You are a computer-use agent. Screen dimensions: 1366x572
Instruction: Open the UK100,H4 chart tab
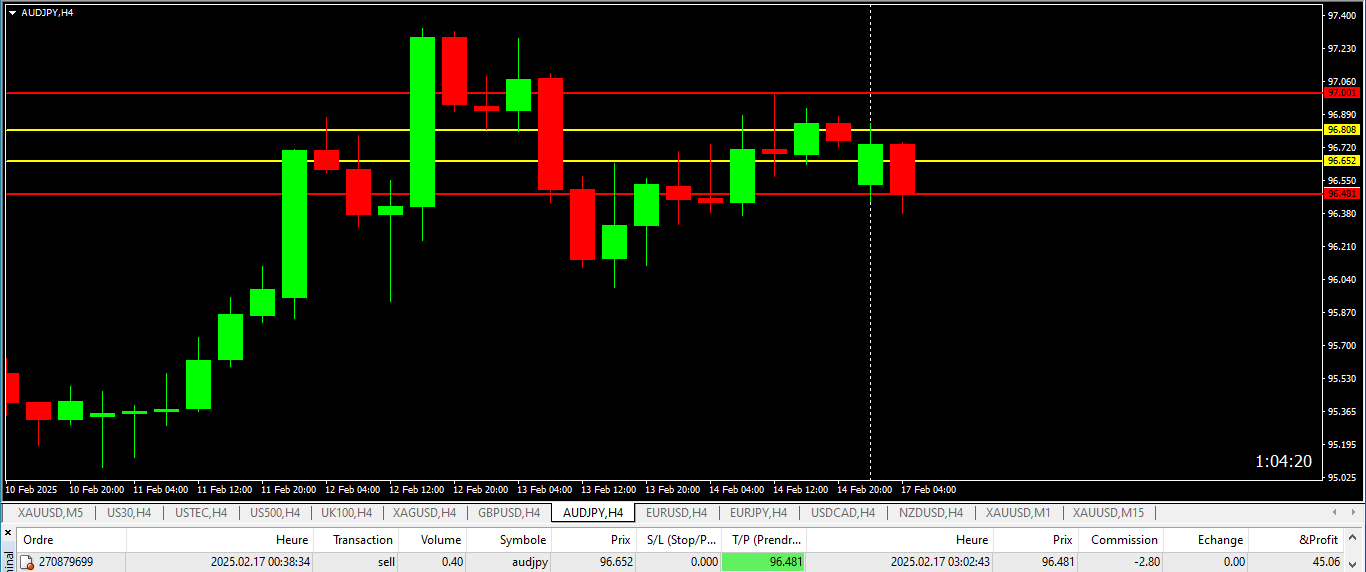(346, 513)
